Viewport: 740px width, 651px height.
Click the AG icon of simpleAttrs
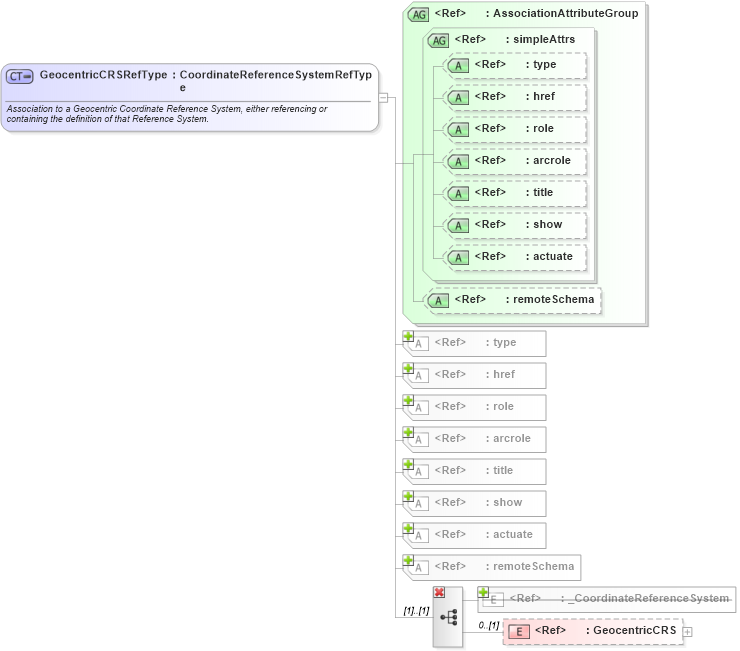pyautogui.click(x=438, y=41)
